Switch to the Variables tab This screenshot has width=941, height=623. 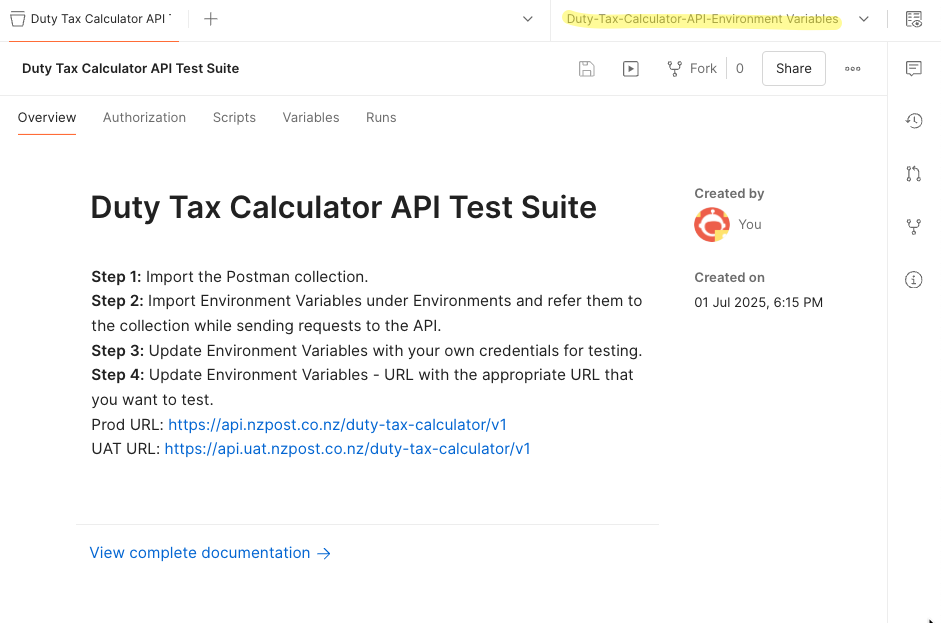310,117
